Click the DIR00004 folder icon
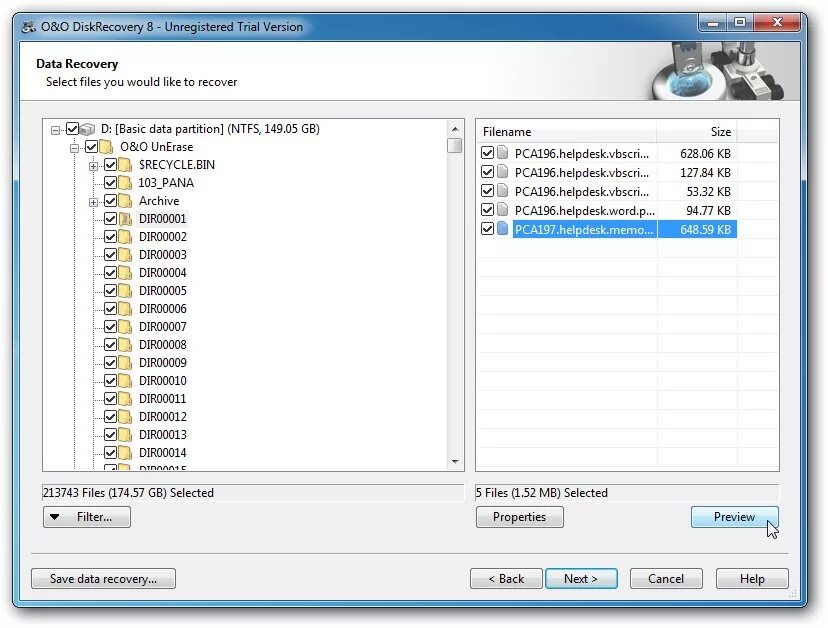 pos(125,273)
